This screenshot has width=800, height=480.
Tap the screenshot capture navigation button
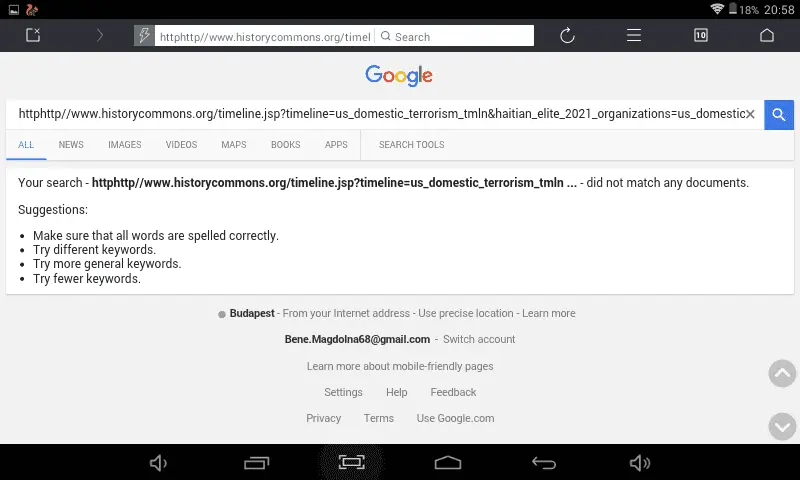(352, 462)
